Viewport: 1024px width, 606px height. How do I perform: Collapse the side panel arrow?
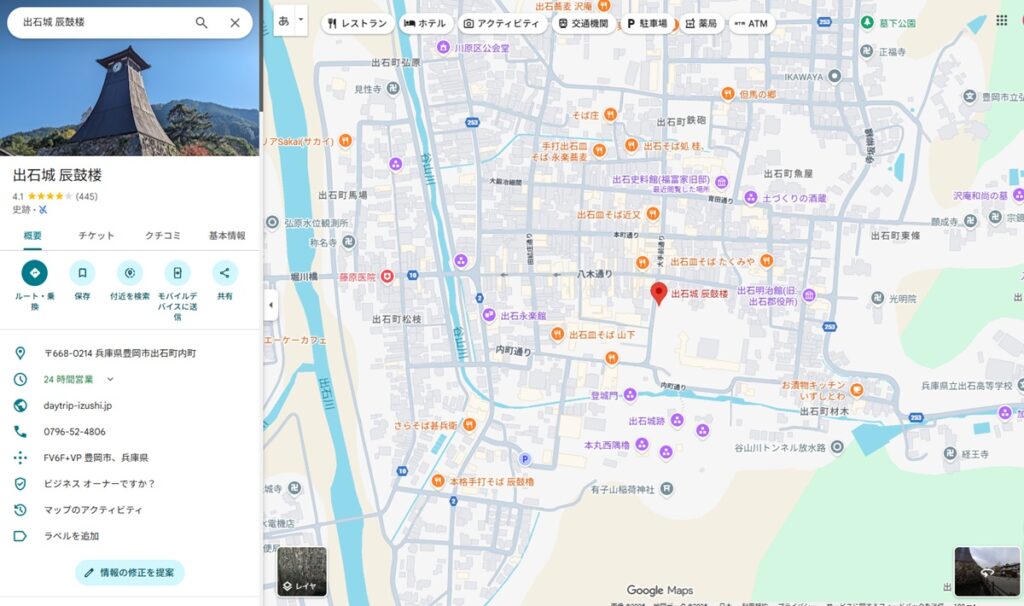pyautogui.click(x=269, y=304)
